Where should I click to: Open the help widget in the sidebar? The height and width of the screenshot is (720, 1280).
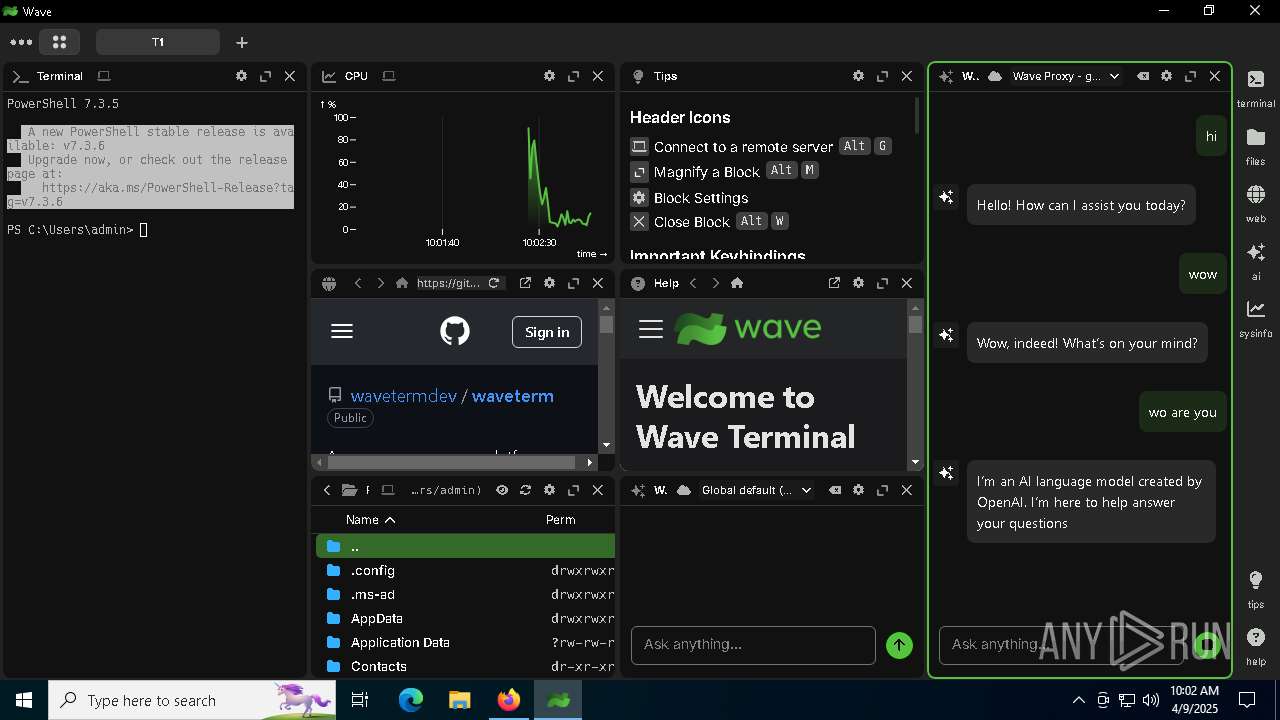point(1255,646)
